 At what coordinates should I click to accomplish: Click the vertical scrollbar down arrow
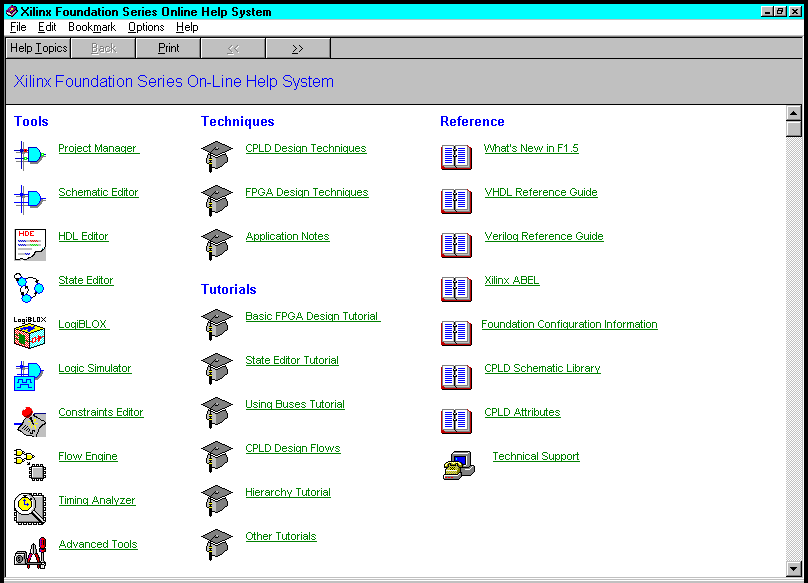[794, 569]
